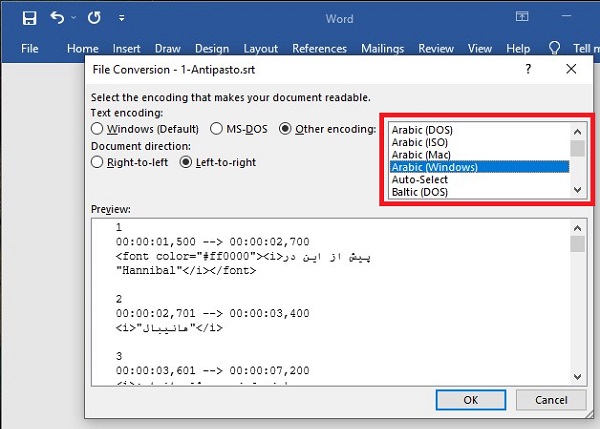Select Arabic (Windows) encoding

click(x=479, y=167)
